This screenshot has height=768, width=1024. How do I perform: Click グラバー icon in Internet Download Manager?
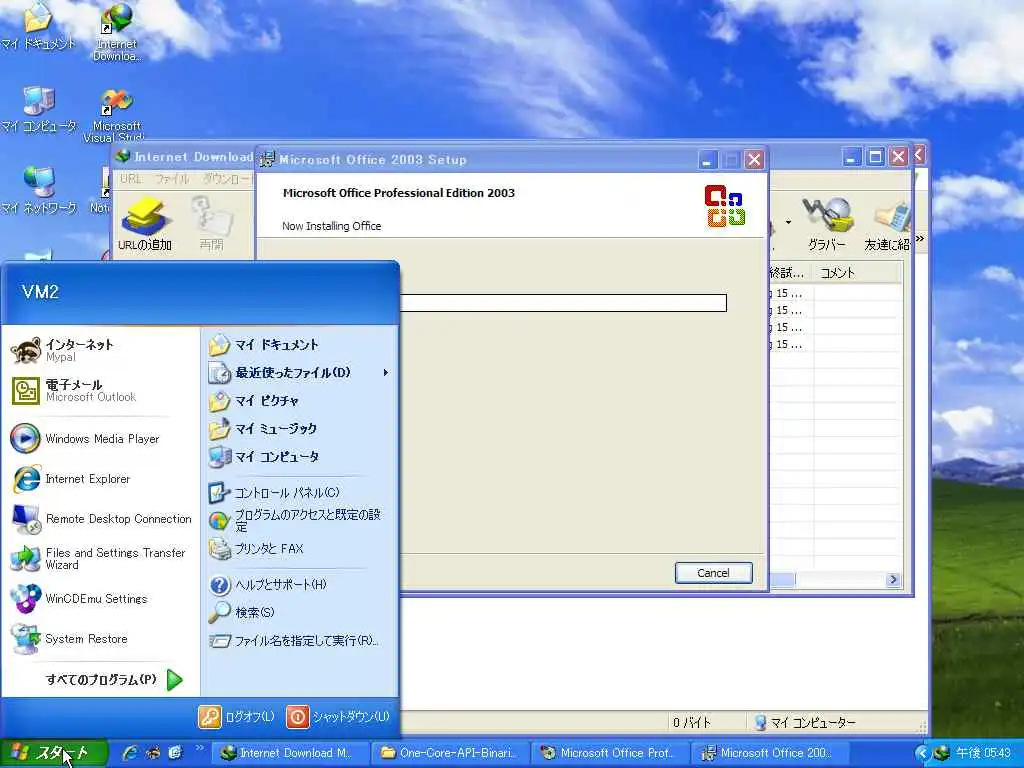(827, 224)
